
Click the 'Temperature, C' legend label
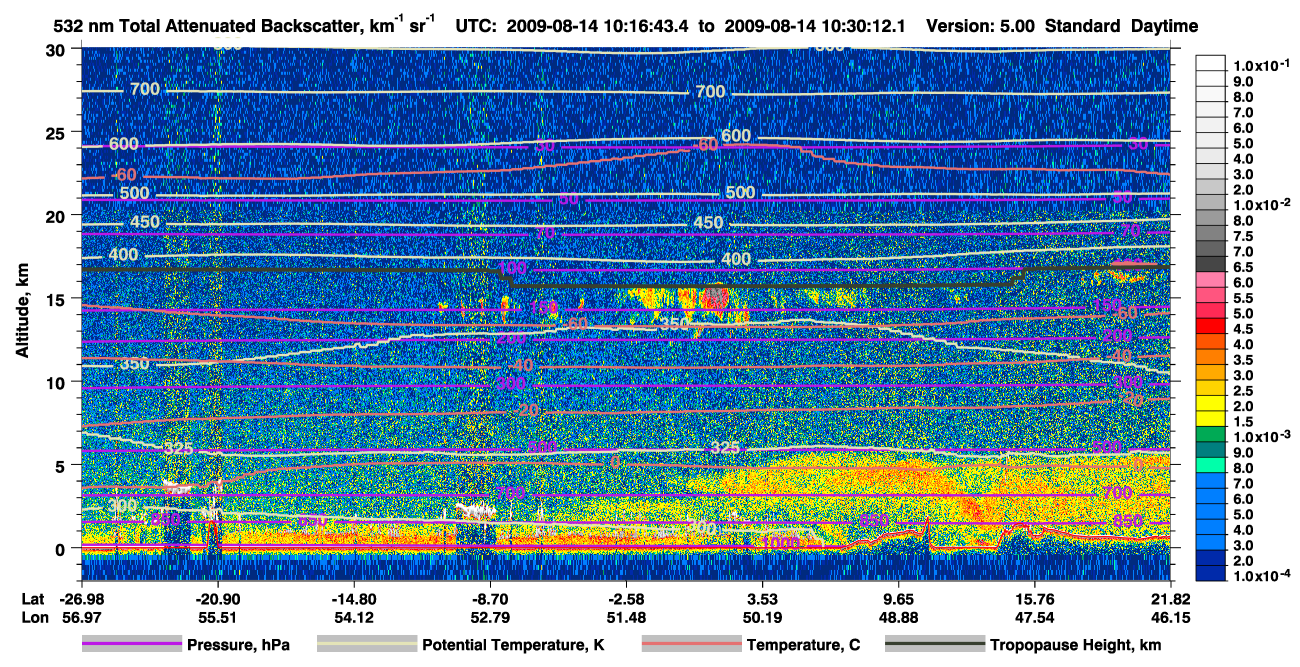[803, 645]
